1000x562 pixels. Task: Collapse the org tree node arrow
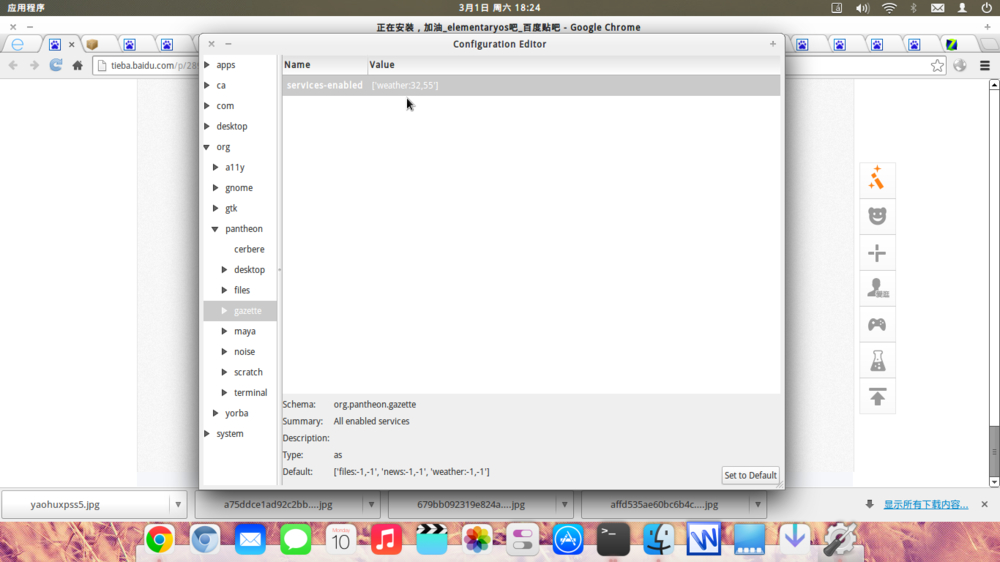pyautogui.click(x=207, y=147)
